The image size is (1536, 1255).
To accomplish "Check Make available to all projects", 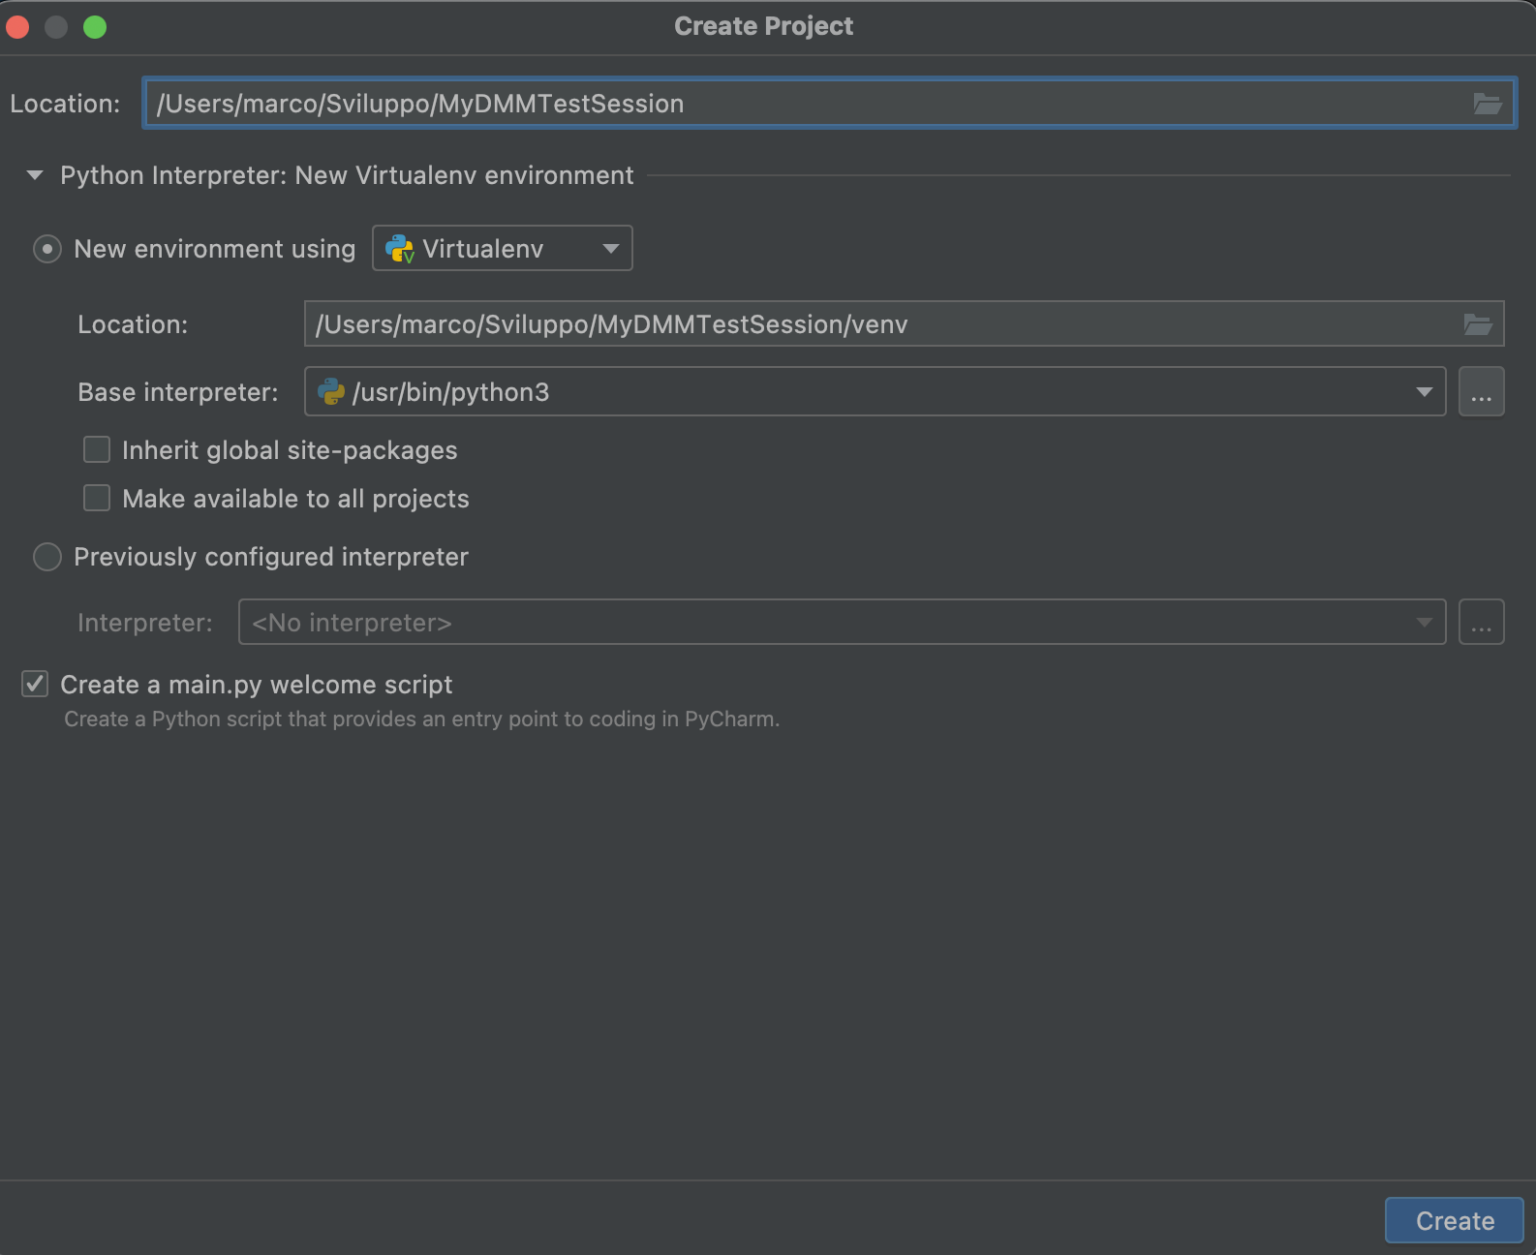I will [x=96, y=497].
